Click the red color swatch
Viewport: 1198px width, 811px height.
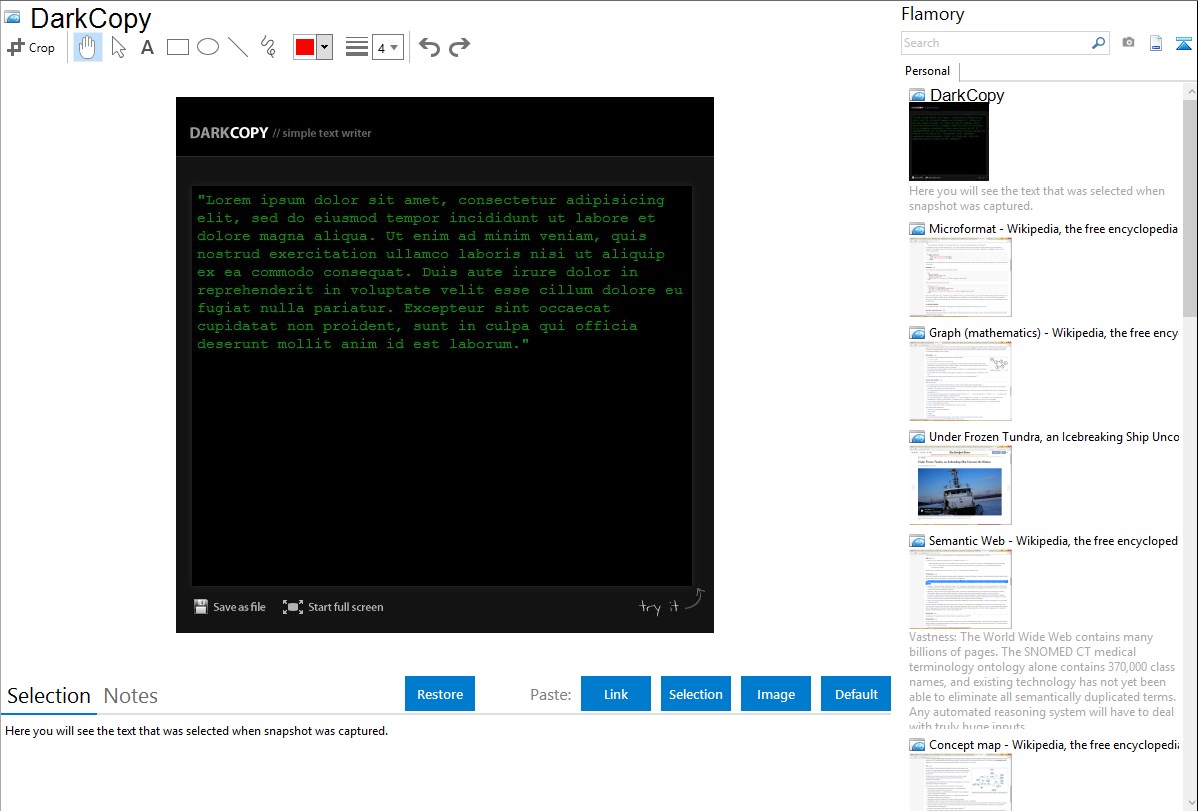coord(305,47)
